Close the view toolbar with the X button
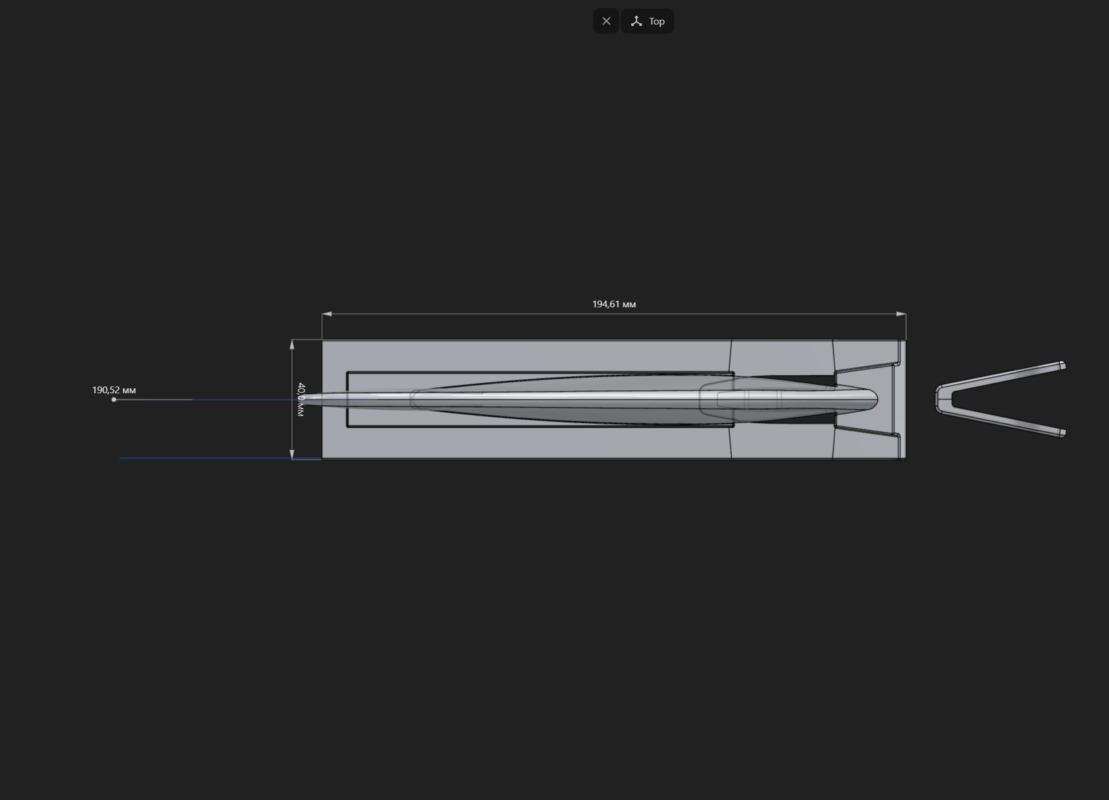The image size is (1109, 800). pyautogui.click(x=606, y=21)
